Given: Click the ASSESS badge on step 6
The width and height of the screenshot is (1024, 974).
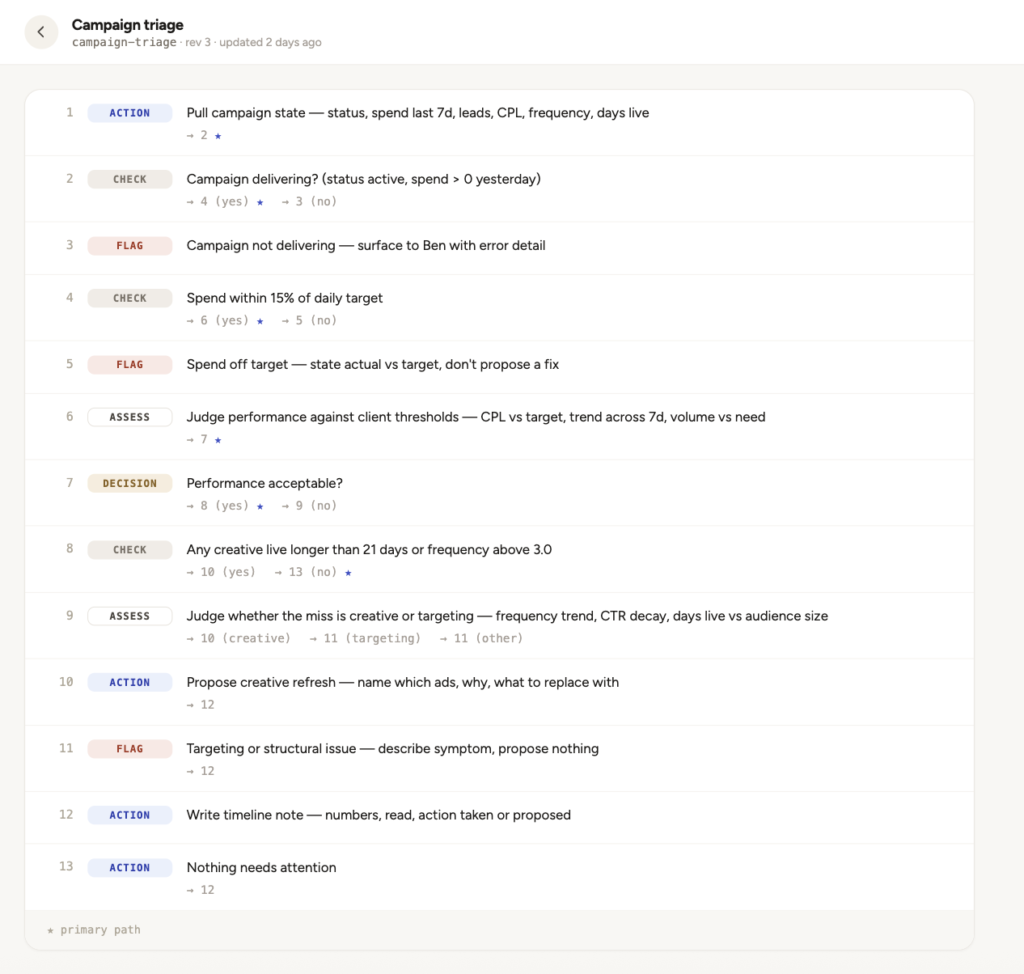Looking at the screenshot, I should click(x=129, y=417).
